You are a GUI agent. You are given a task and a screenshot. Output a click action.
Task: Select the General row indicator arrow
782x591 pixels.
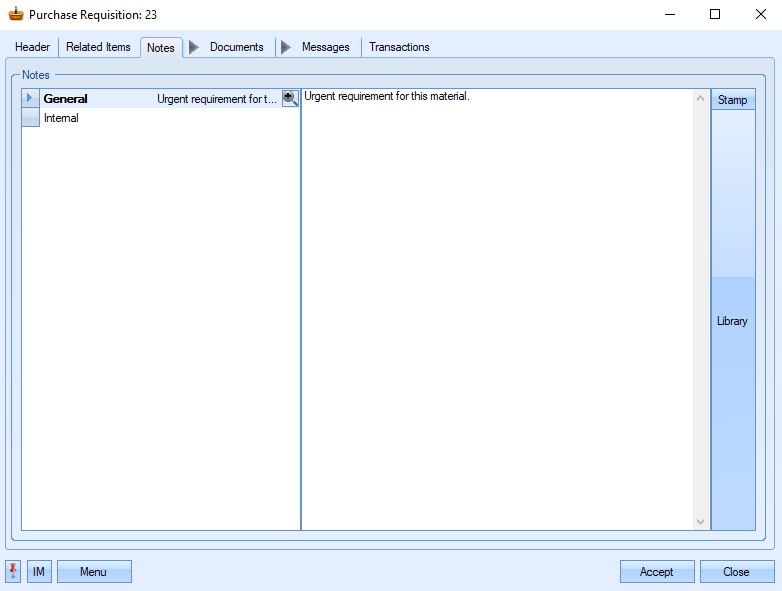[x=30, y=98]
